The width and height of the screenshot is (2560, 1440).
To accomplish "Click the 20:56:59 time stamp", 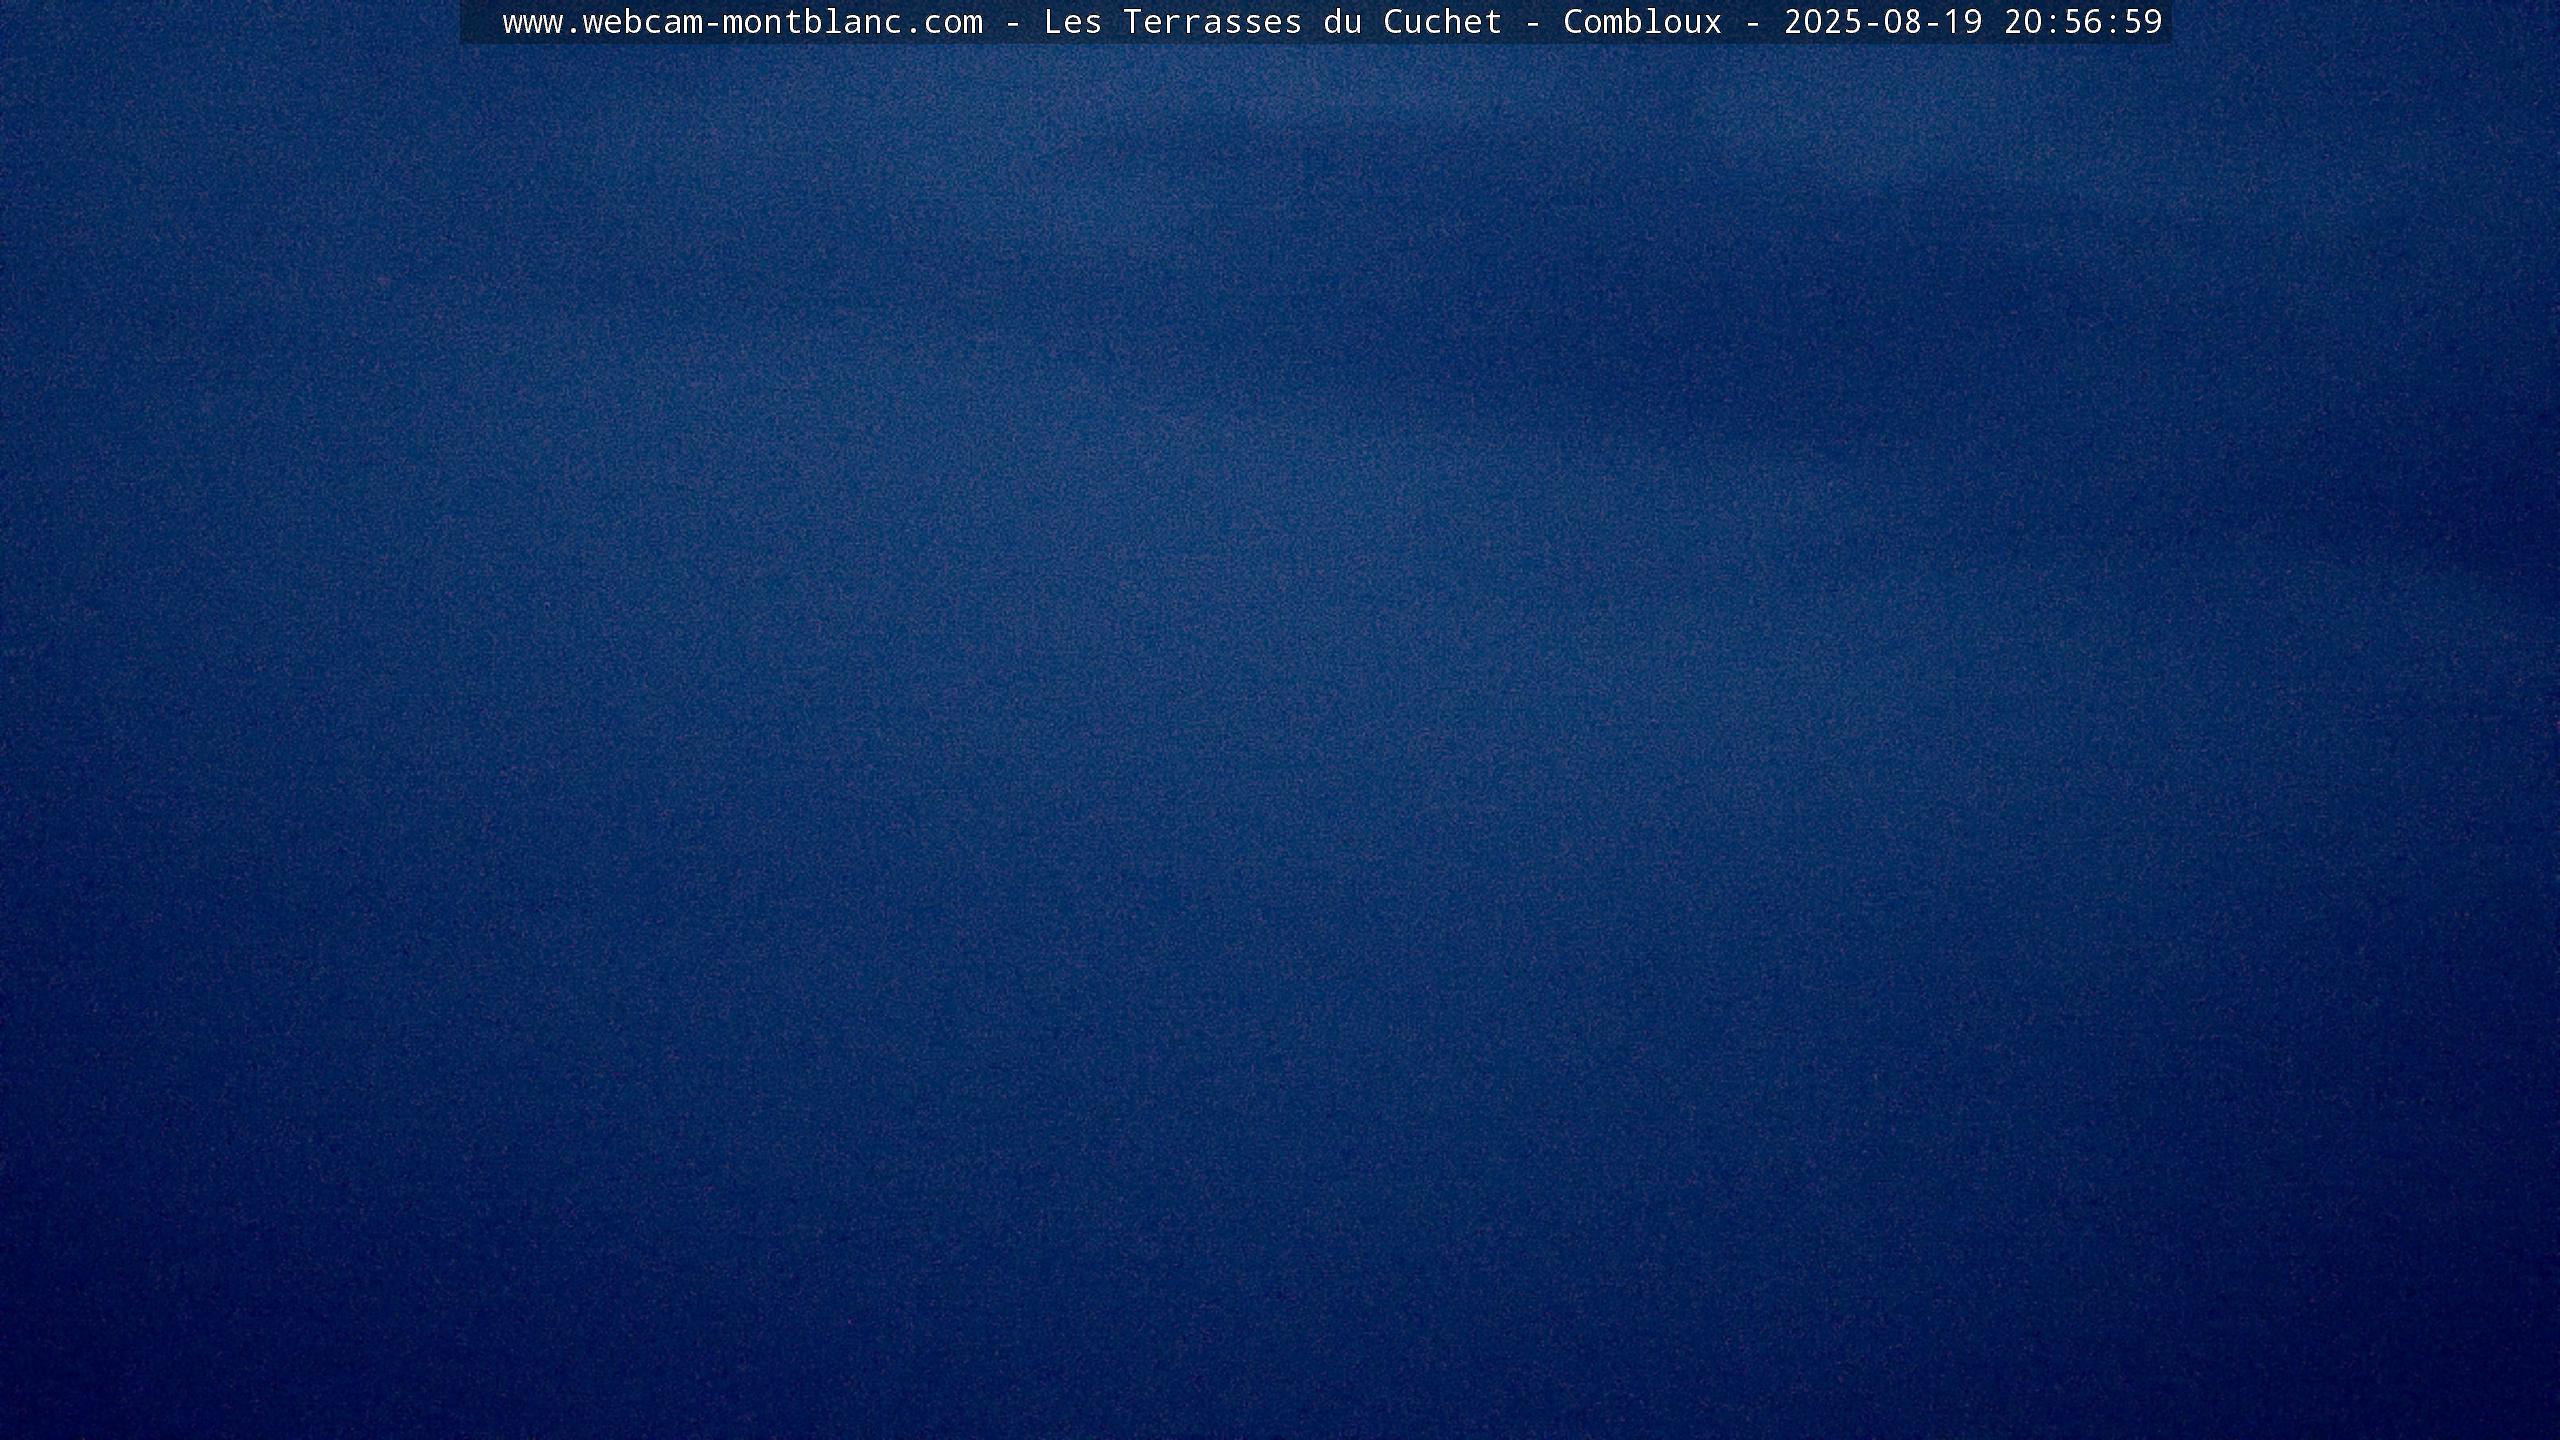I will (2083, 21).
